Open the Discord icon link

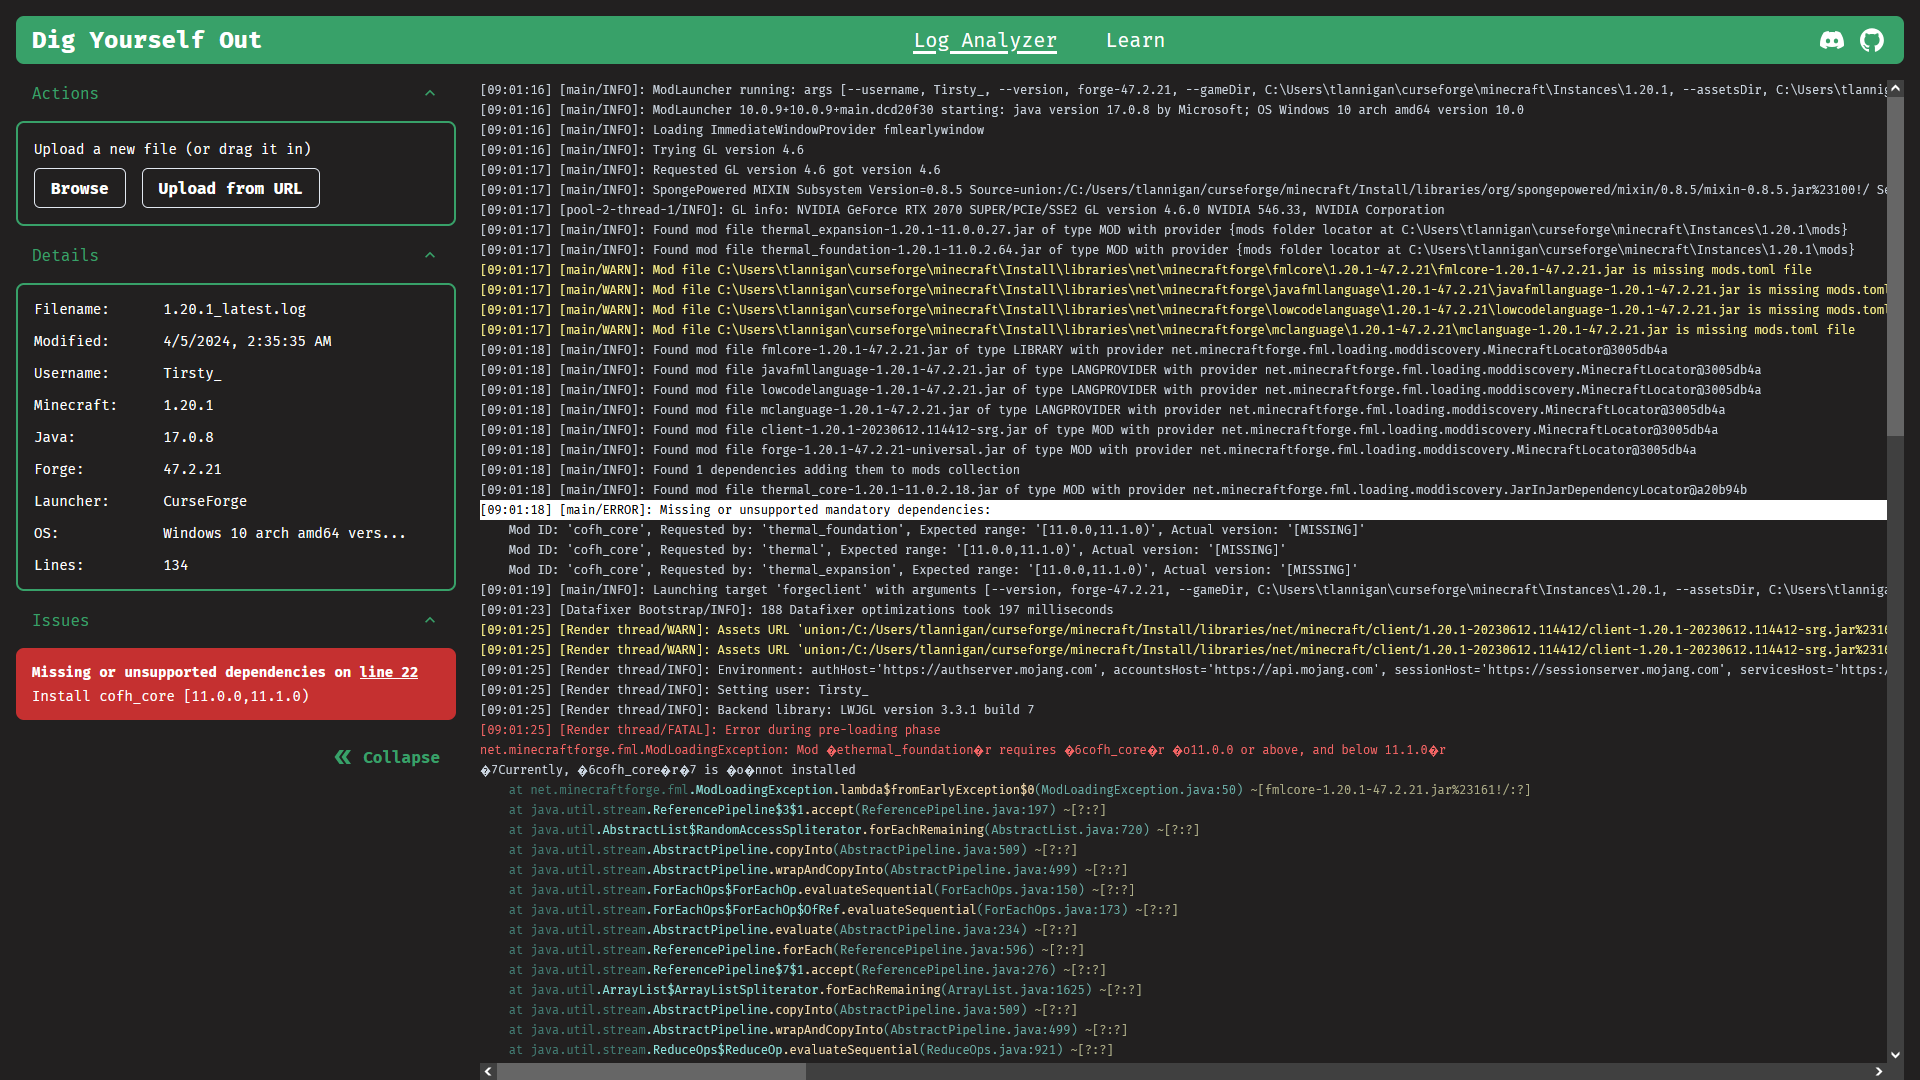pos(1831,40)
